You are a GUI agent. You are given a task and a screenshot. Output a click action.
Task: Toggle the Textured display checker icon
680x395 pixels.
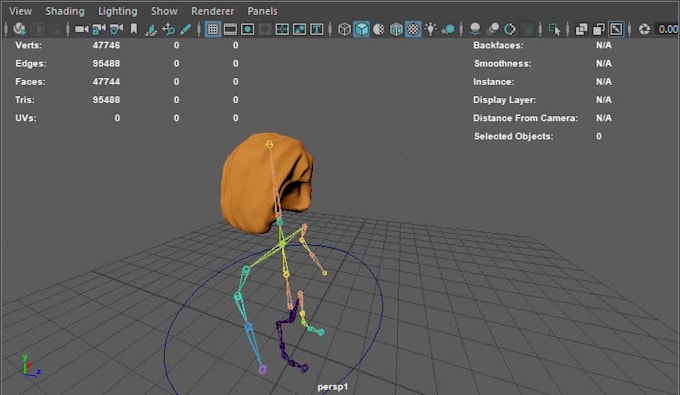(413, 29)
